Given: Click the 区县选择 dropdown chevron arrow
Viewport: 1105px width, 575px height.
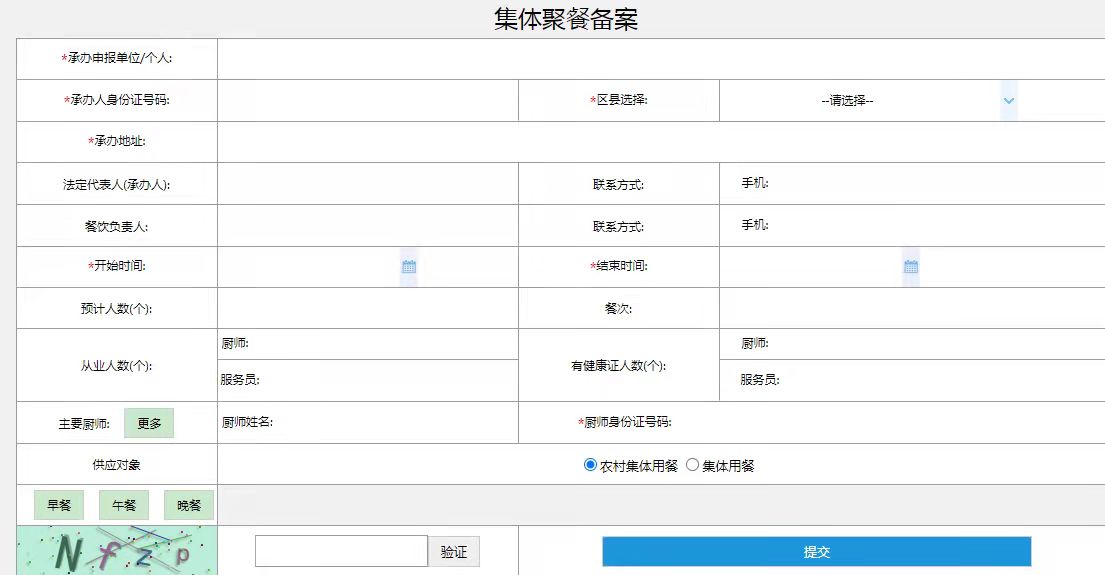Looking at the screenshot, I should pyautogui.click(x=1008, y=101).
